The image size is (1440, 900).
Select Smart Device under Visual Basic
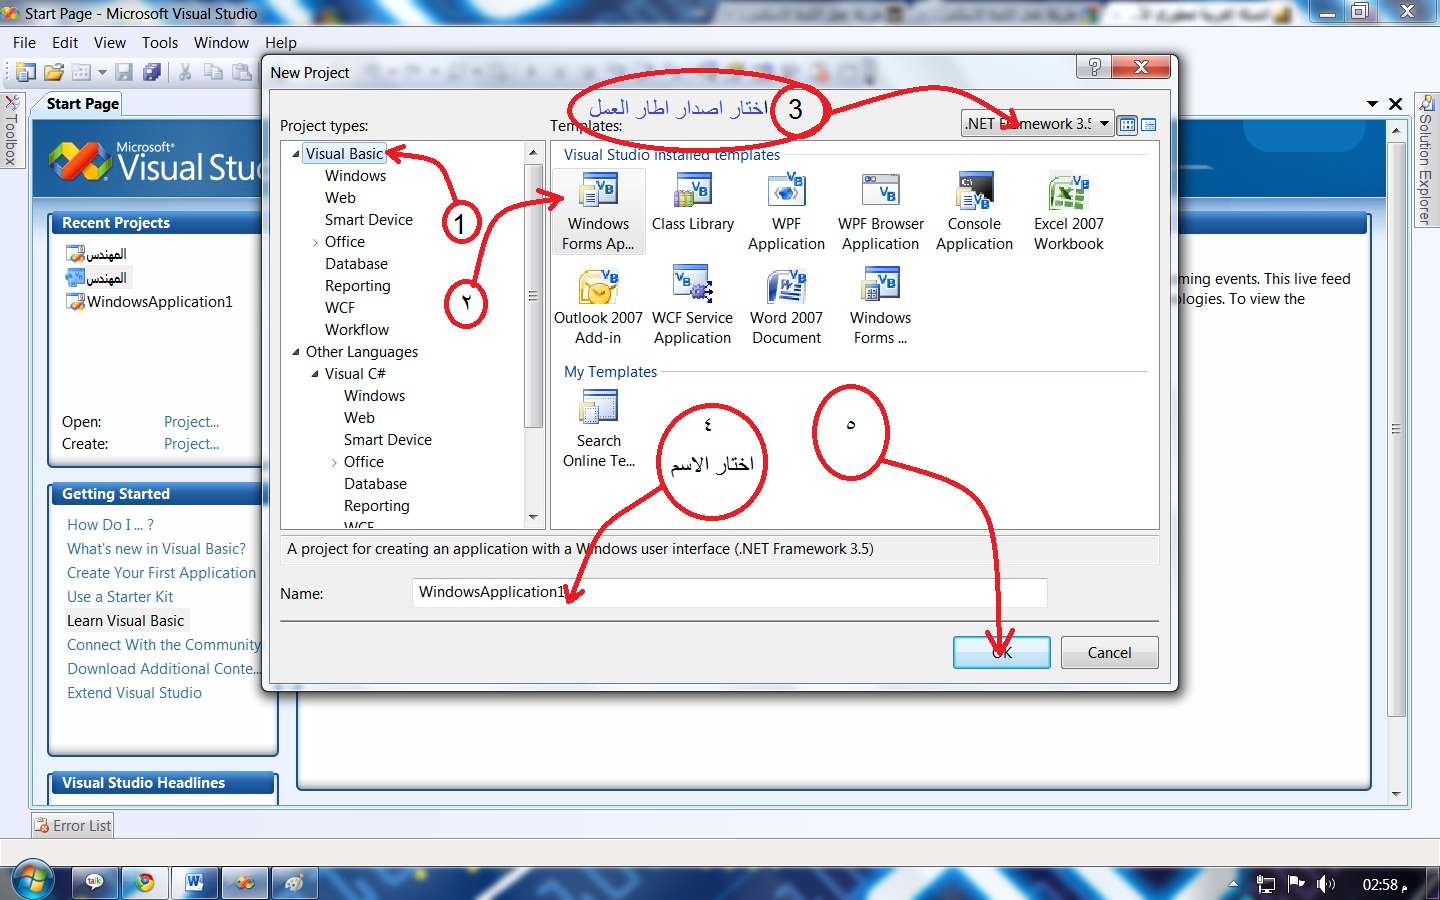pyautogui.click(x=369, y=220)
